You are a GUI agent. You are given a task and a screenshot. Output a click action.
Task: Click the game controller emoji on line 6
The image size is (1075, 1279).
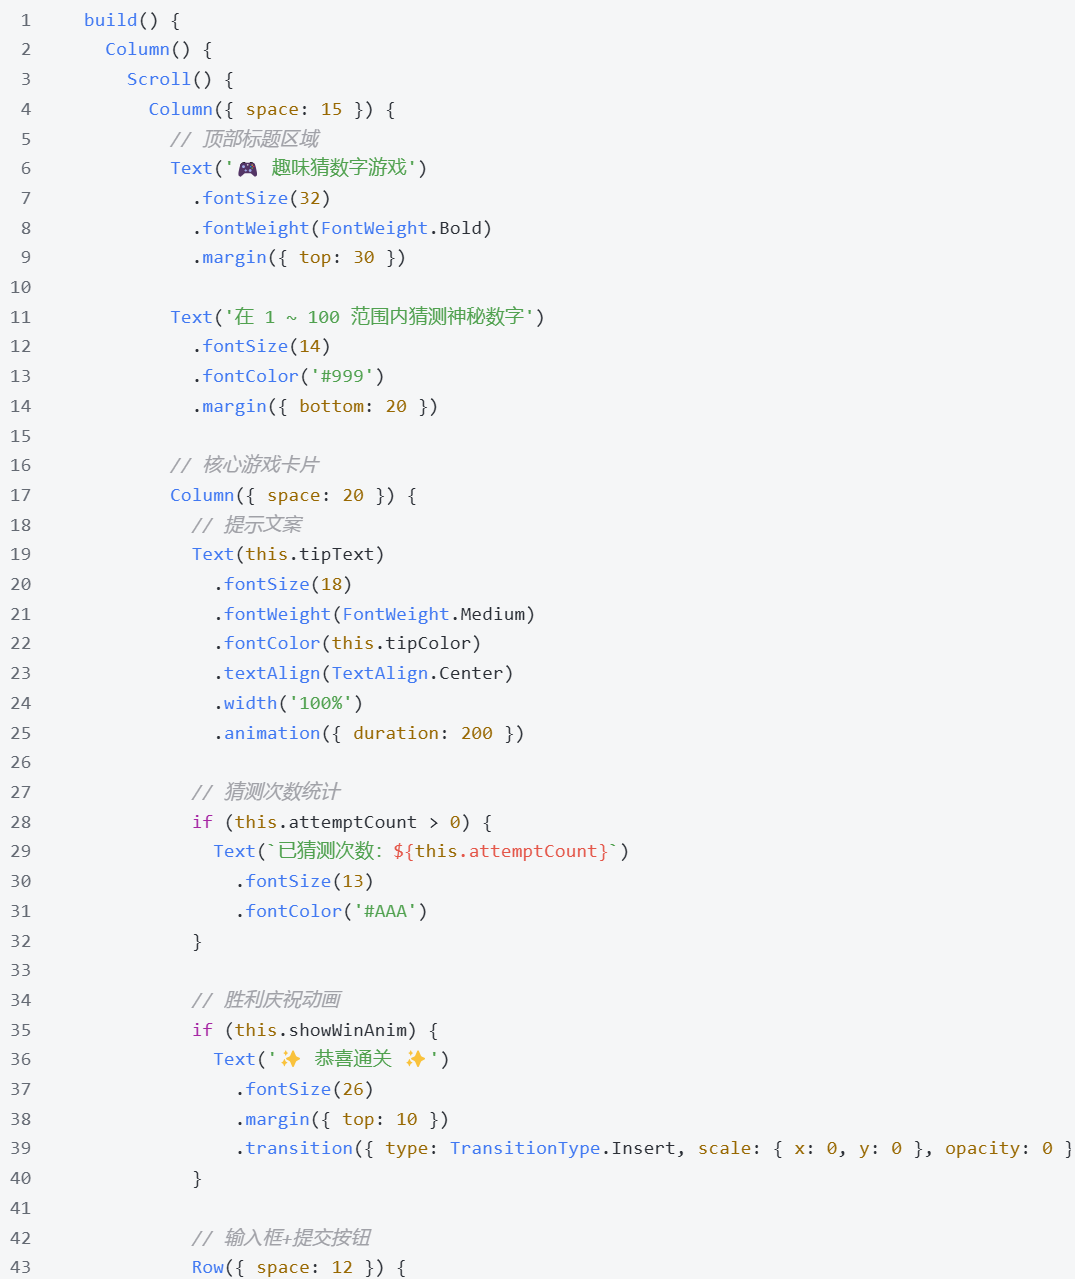click(x=247, y=169)
